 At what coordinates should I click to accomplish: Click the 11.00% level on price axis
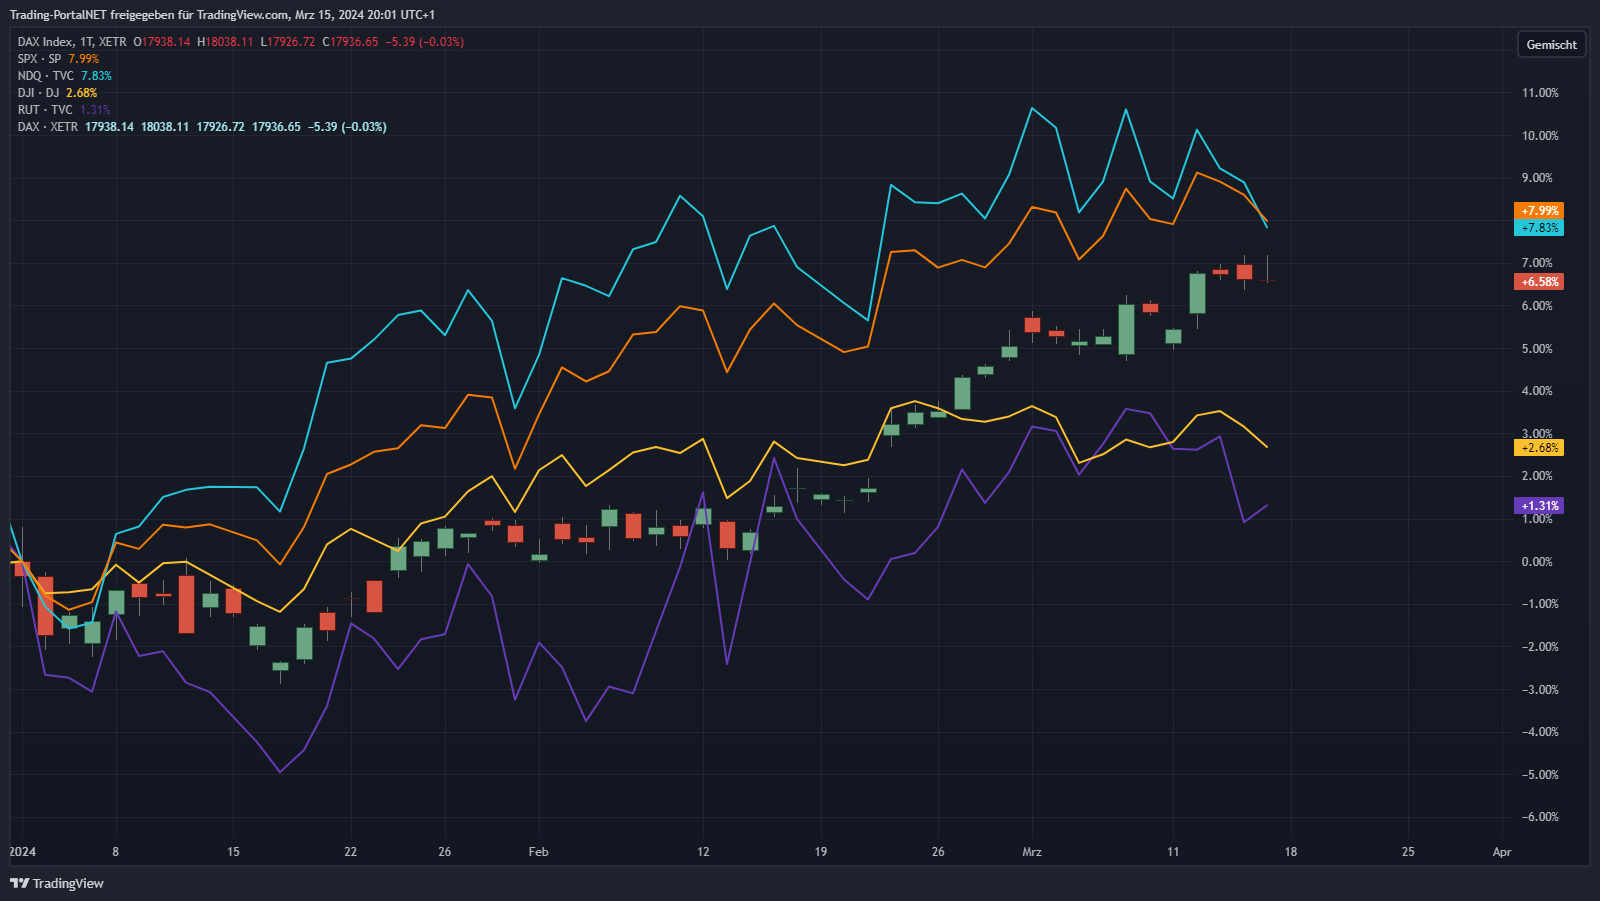click(x=1540, y=93)
